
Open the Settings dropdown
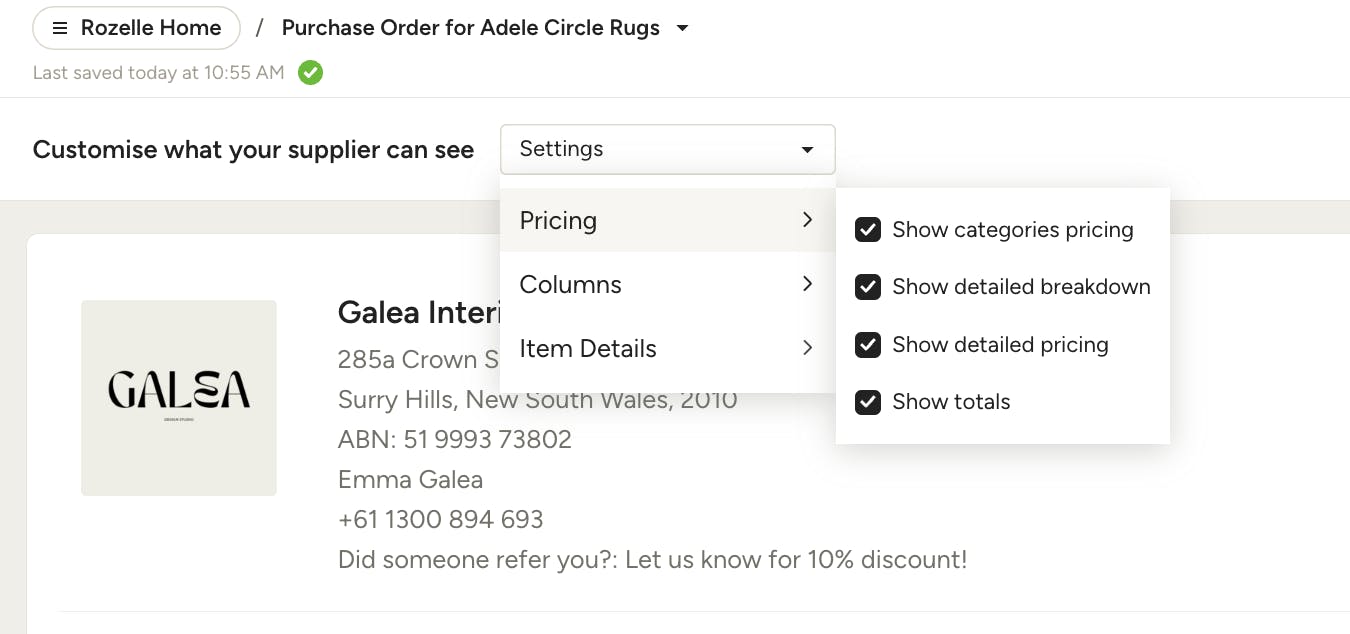[668, 150]
